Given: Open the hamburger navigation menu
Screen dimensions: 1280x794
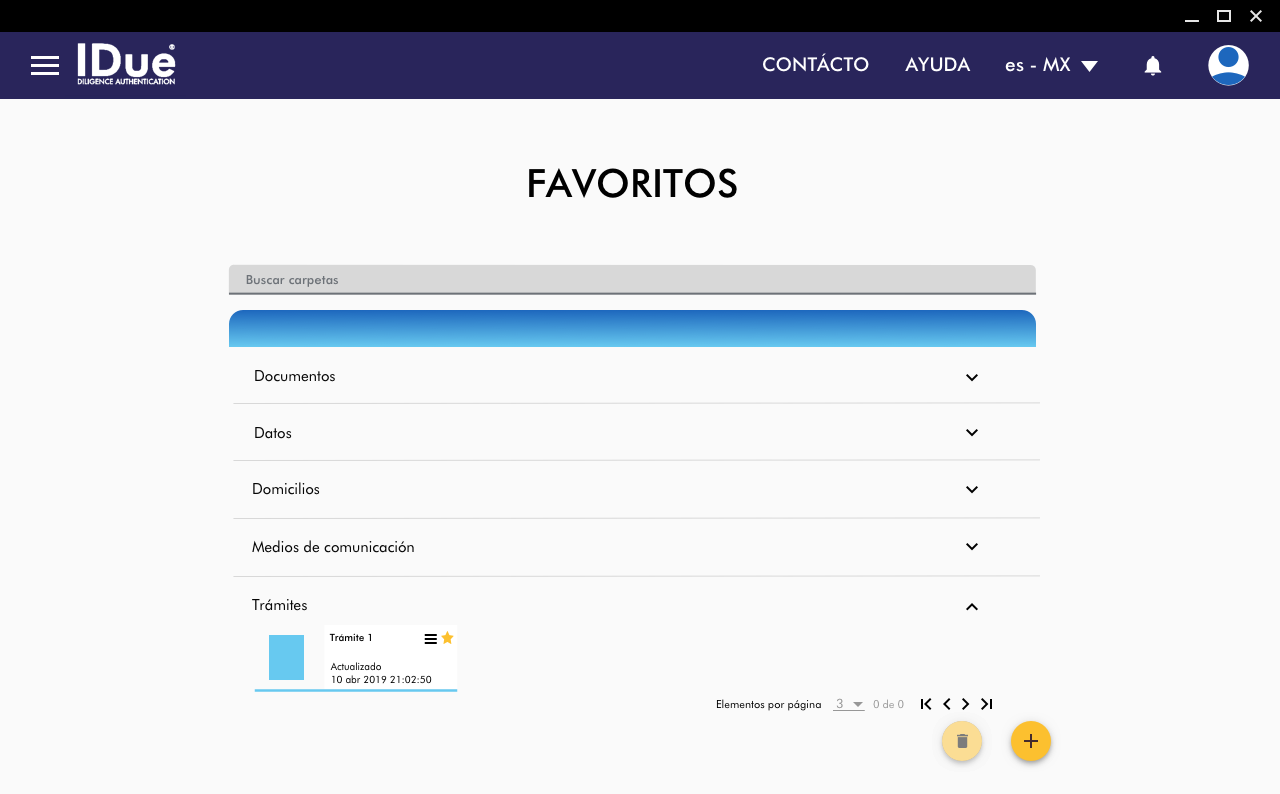Looking at the screenshot, I should [x=45, y=66].
